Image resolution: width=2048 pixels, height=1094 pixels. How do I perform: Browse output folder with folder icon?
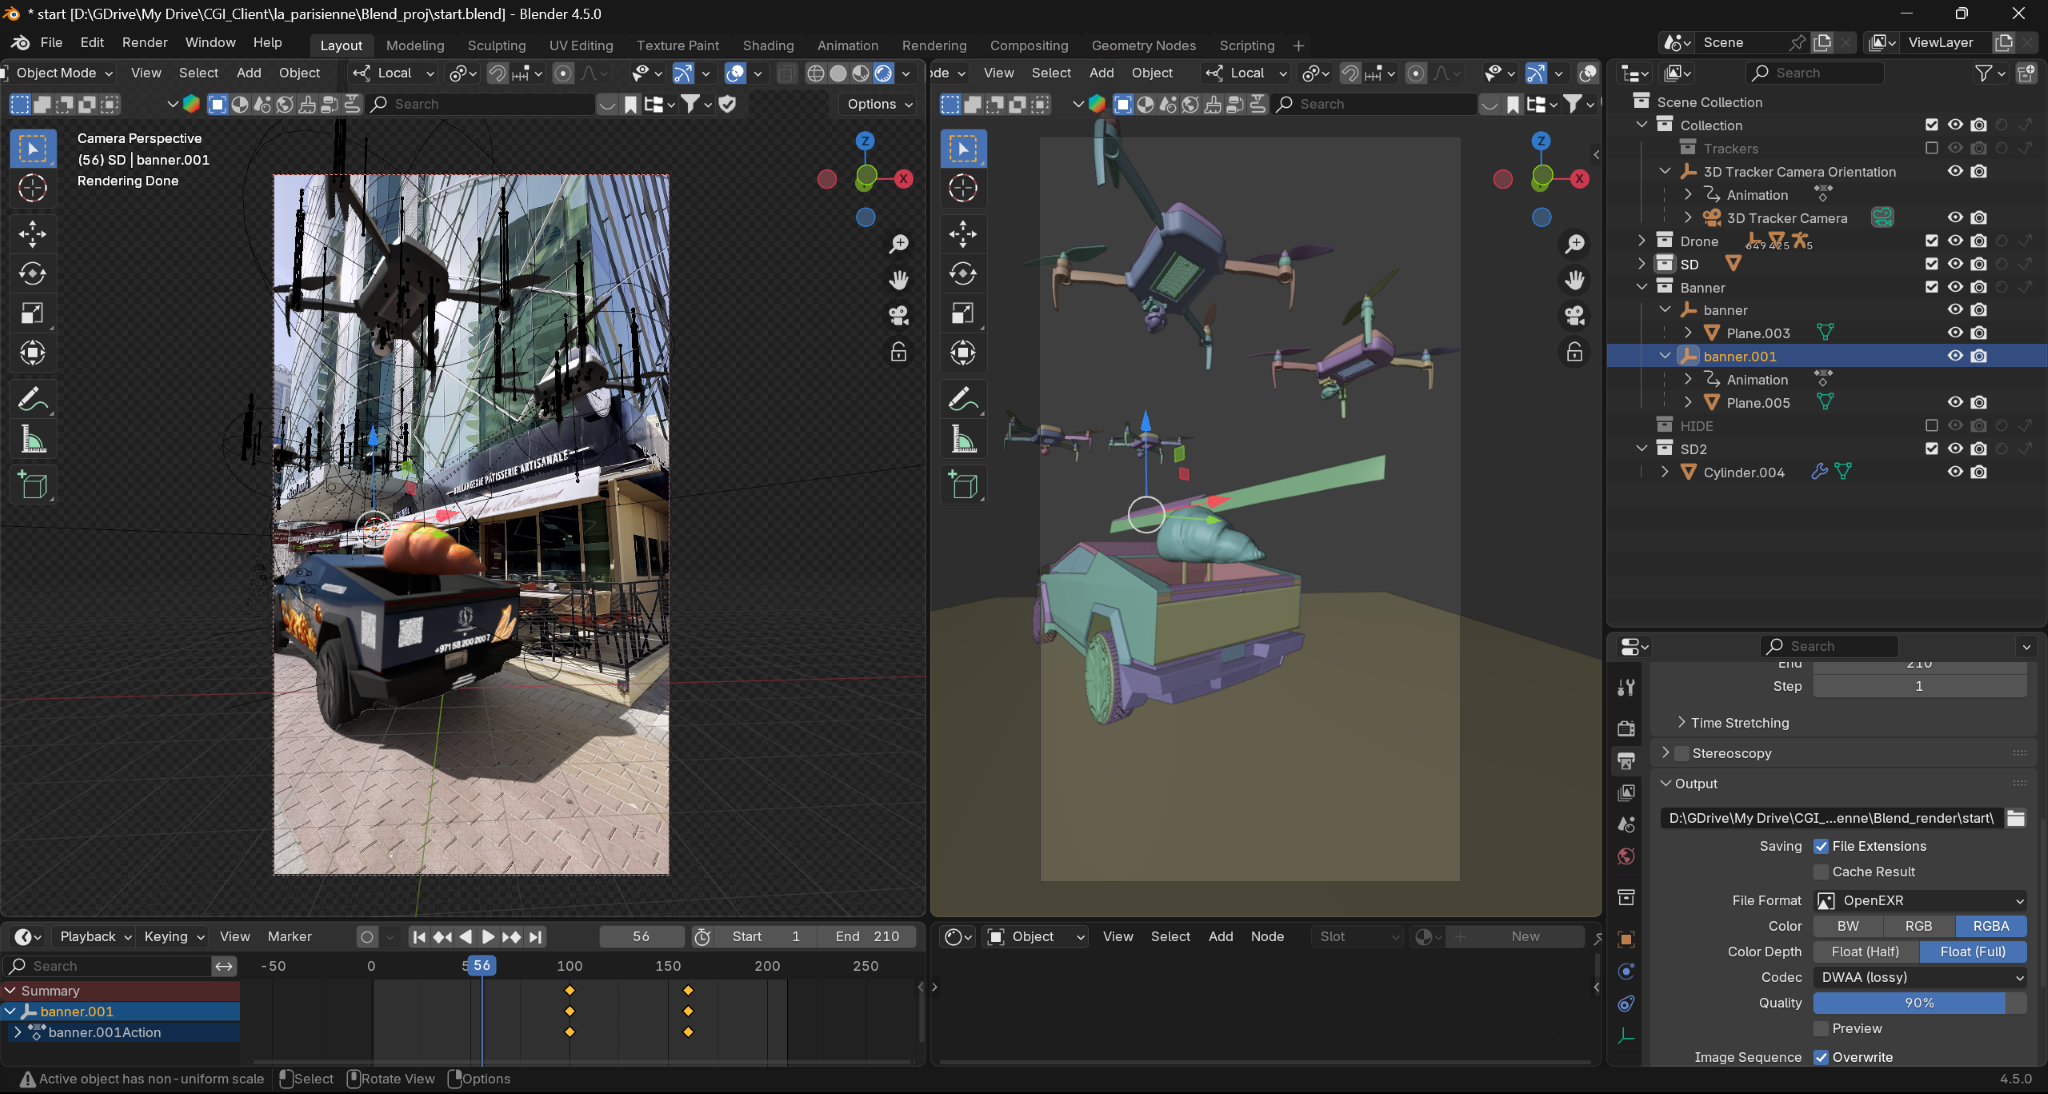[2016, 818]
